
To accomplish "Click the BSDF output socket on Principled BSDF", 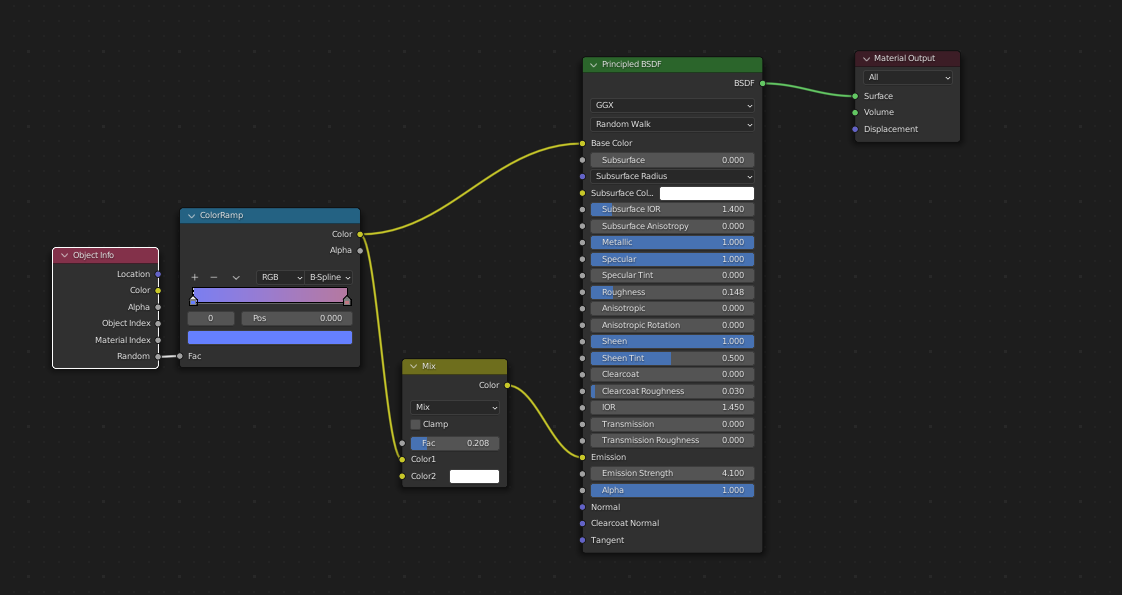I will point(763,83).
